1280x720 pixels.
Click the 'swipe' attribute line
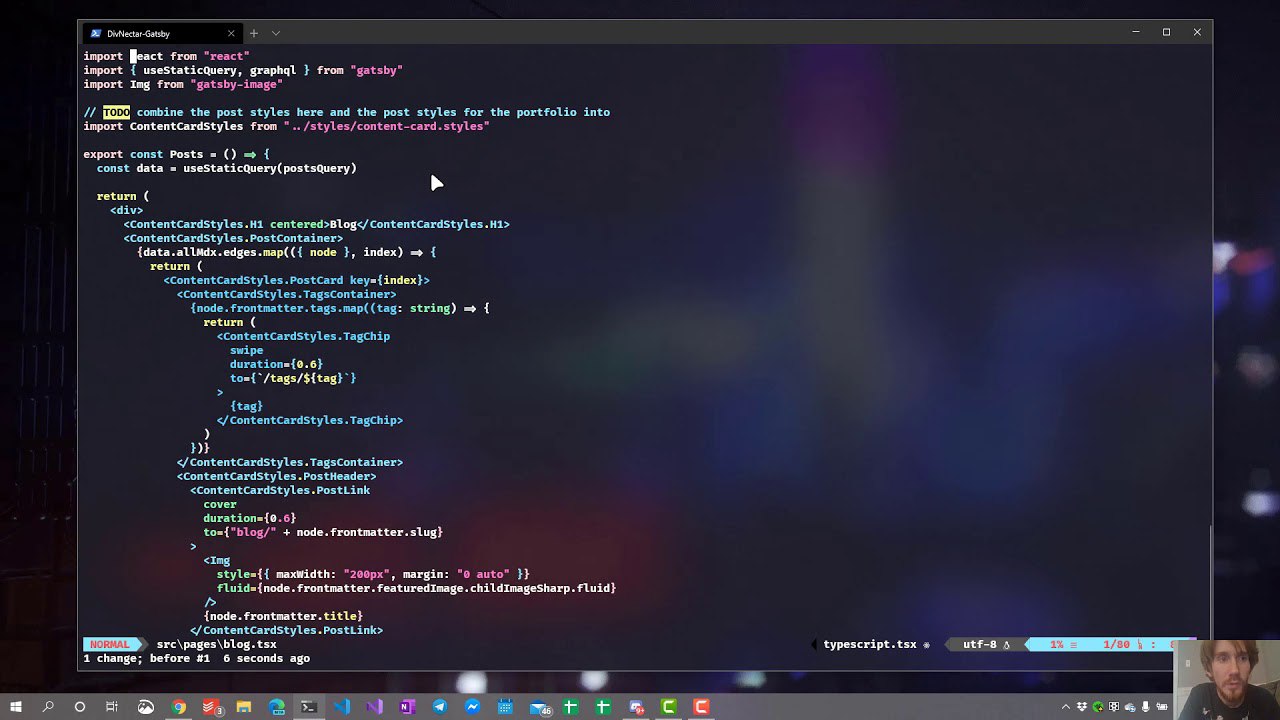click(x=246, y=350)
